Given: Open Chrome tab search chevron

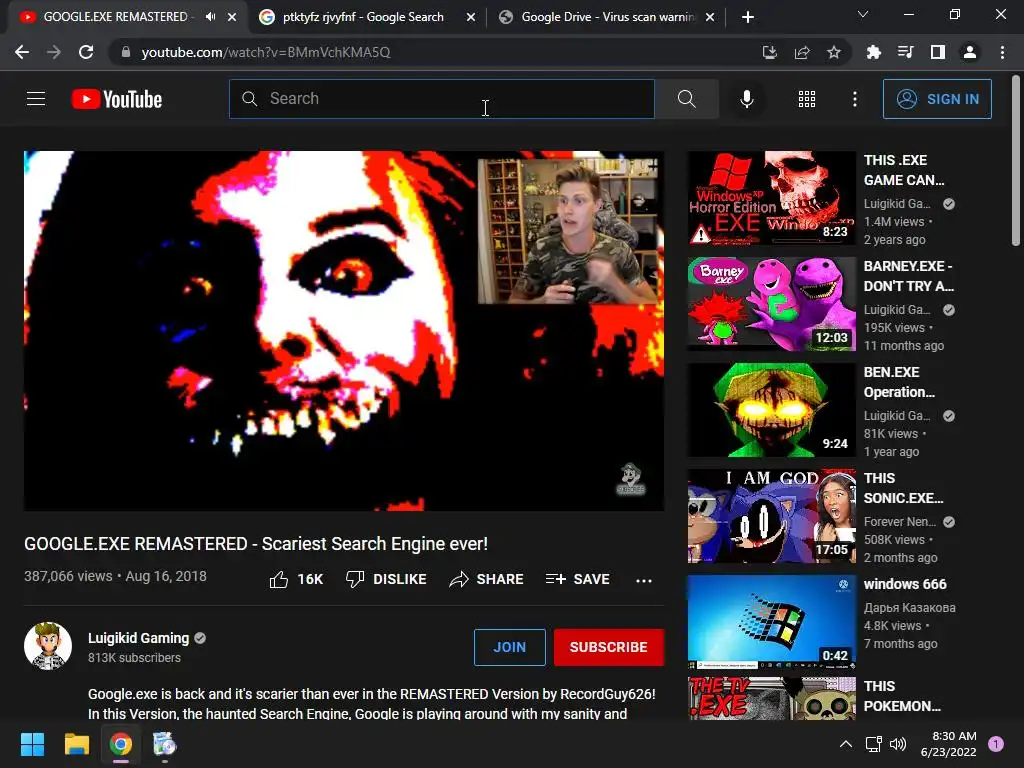Looking at the screenshot, I should 863,14.
